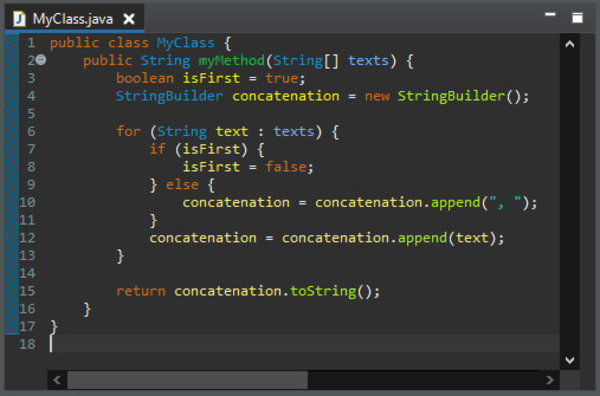Click the 'return' keyword on line 15
600x396 pixels.
tap(141, 291)
